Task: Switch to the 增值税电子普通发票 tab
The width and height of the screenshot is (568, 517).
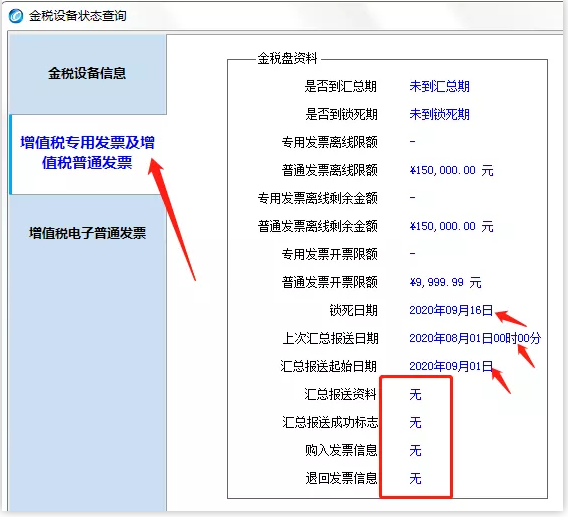Action: pyautogui.click(x=87, y=233)
